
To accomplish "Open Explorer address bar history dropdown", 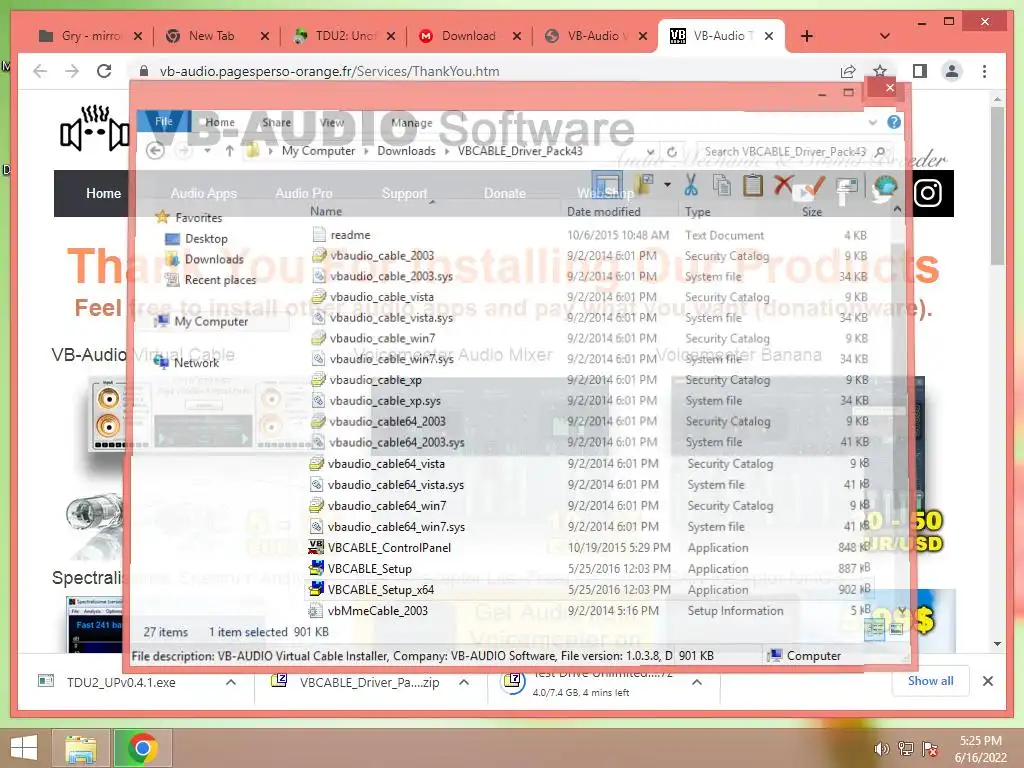I will pos(650,152).
